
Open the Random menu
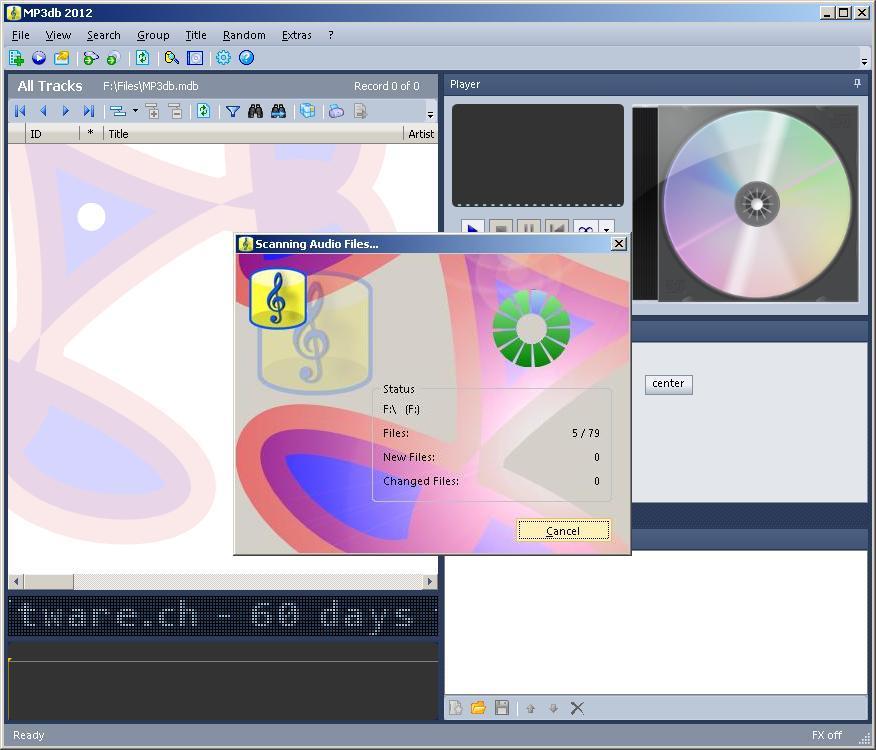(x=244, y=35)
